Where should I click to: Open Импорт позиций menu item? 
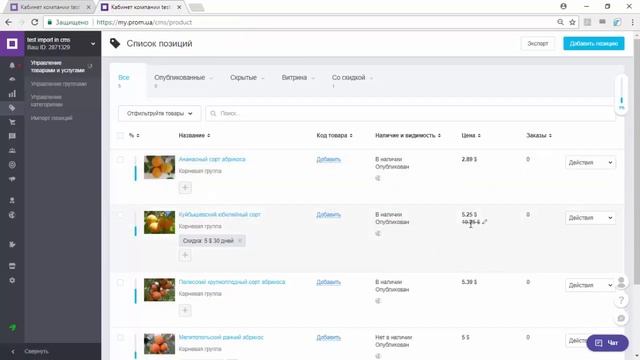[x=51, y=118]
